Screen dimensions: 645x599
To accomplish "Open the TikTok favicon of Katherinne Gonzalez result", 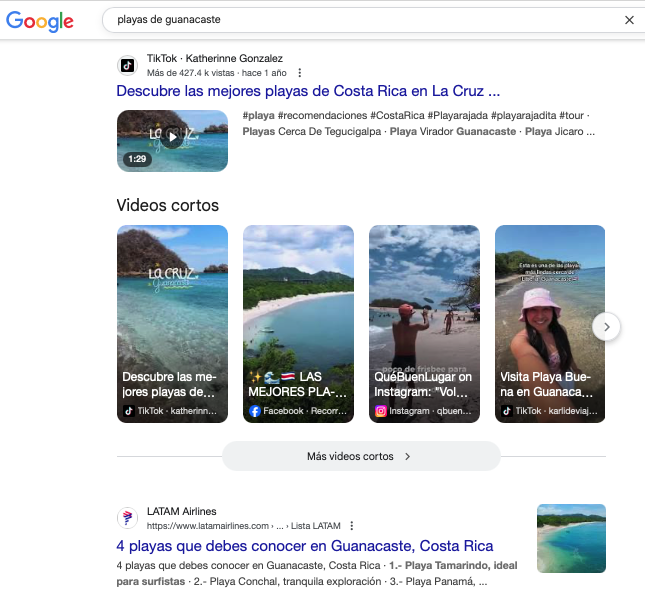I will point(128,65).
